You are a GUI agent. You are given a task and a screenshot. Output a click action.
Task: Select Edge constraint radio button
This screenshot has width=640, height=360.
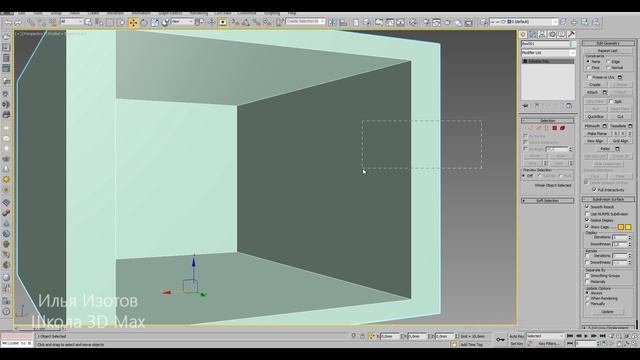click(608, 62)
